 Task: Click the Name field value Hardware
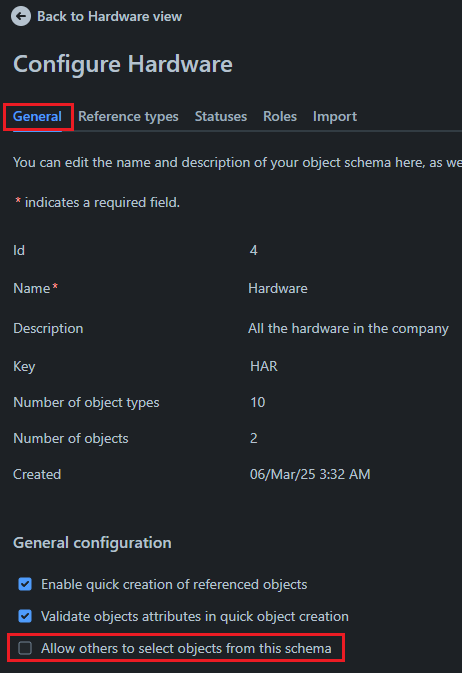[x=278, y=288]
